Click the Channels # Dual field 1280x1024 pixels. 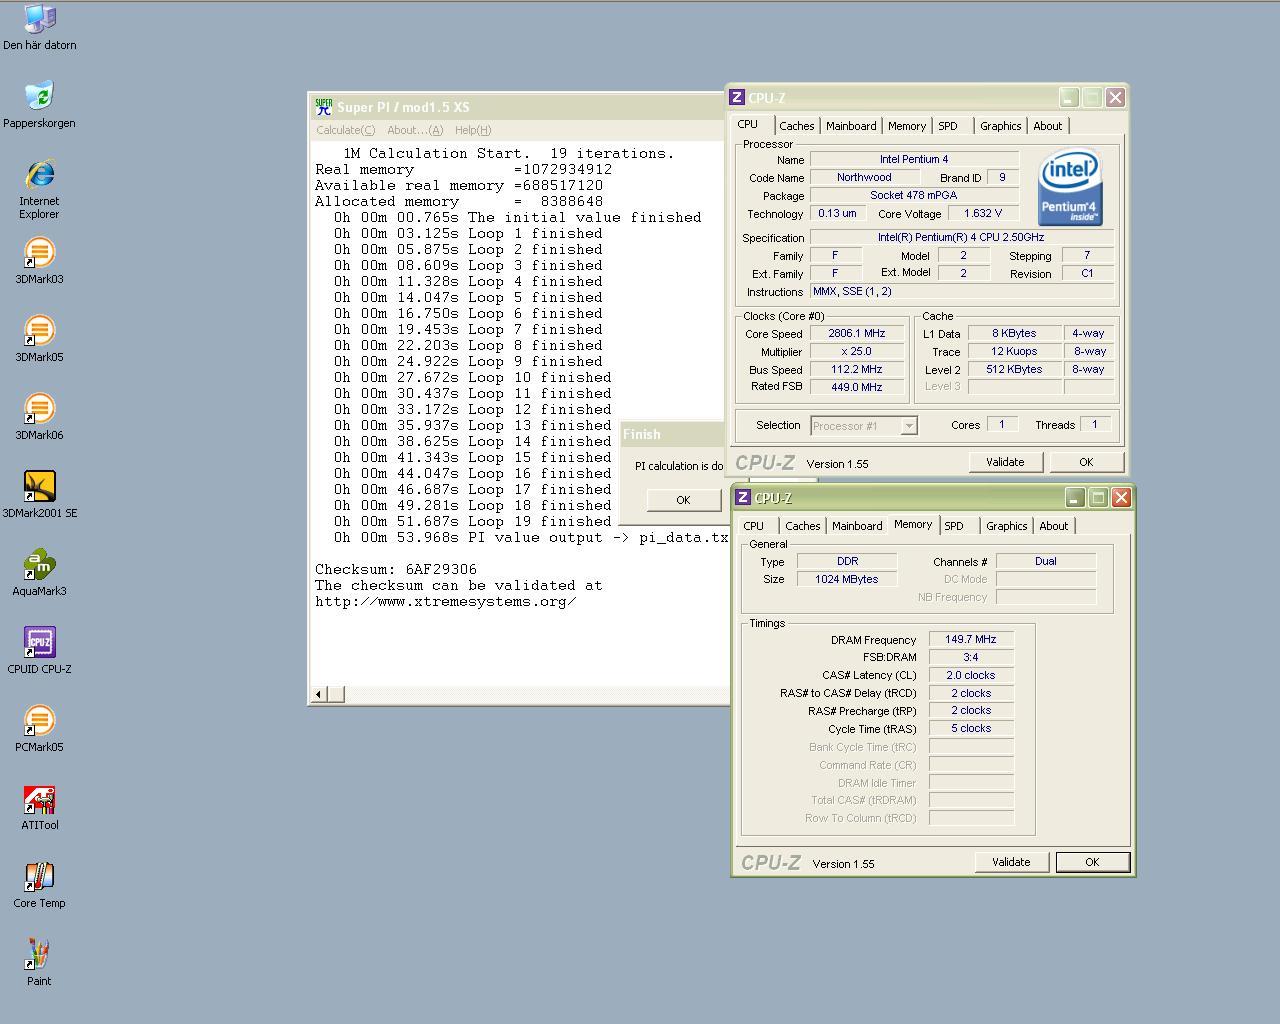click(1046, 561)
